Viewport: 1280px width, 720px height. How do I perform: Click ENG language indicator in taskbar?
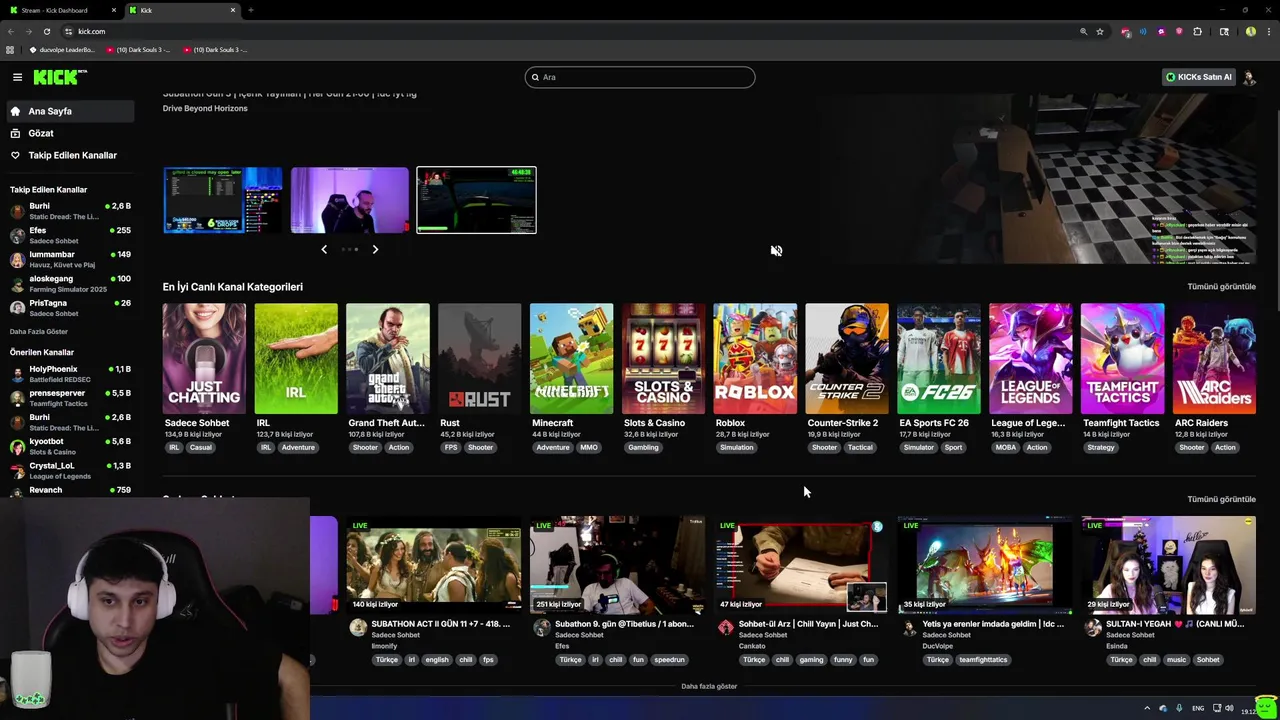(x=1198, y=708)
